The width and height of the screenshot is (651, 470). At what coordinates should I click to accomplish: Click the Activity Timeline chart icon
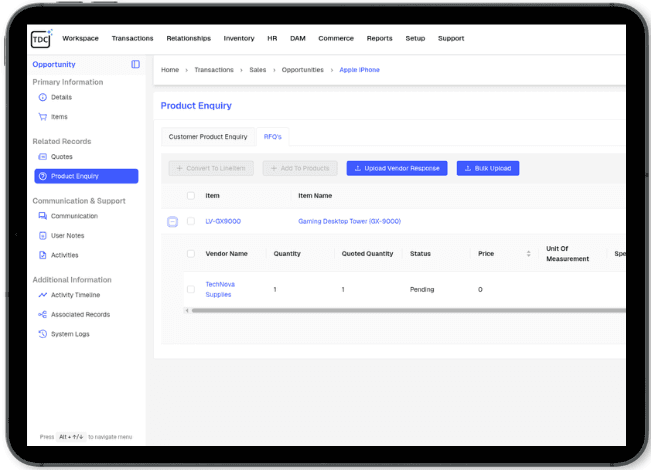click(42, 295)
